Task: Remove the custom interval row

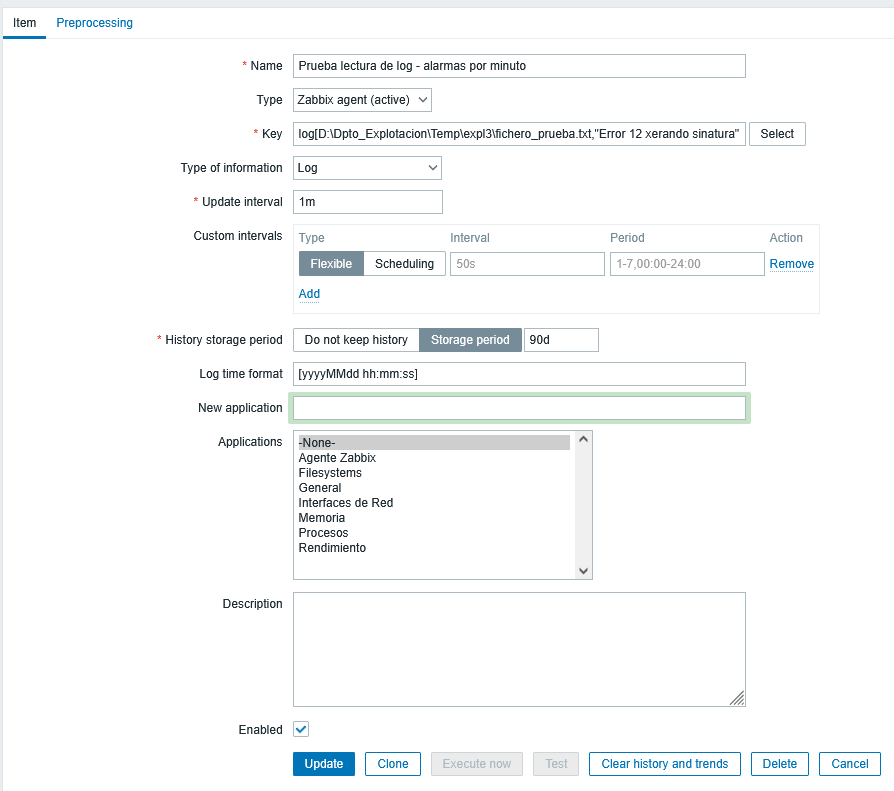Action: (x=791, y=264)
